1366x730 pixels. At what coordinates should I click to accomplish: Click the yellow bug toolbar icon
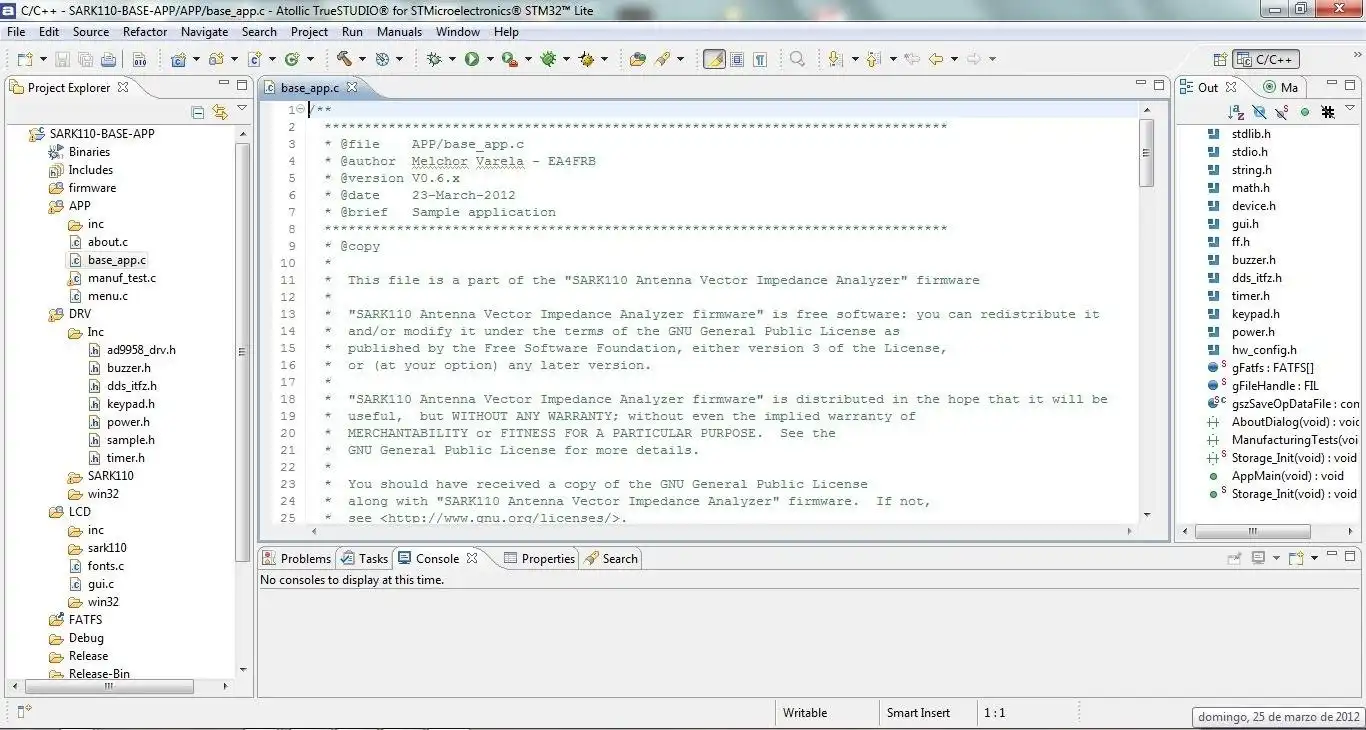(586, 59)
